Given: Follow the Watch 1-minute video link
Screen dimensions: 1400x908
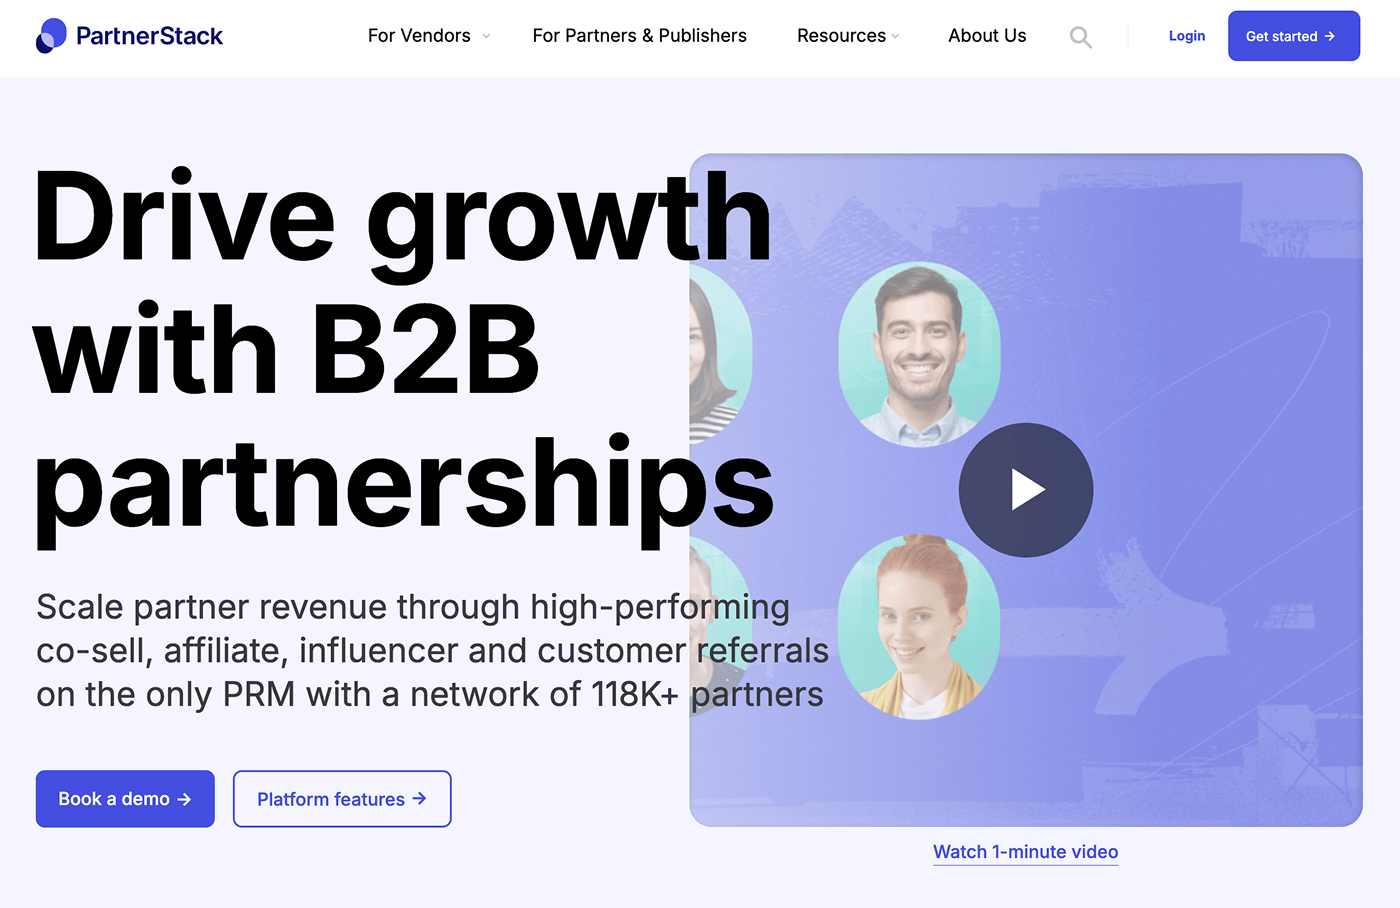Looking at the screenshot, I should 1026,852.
